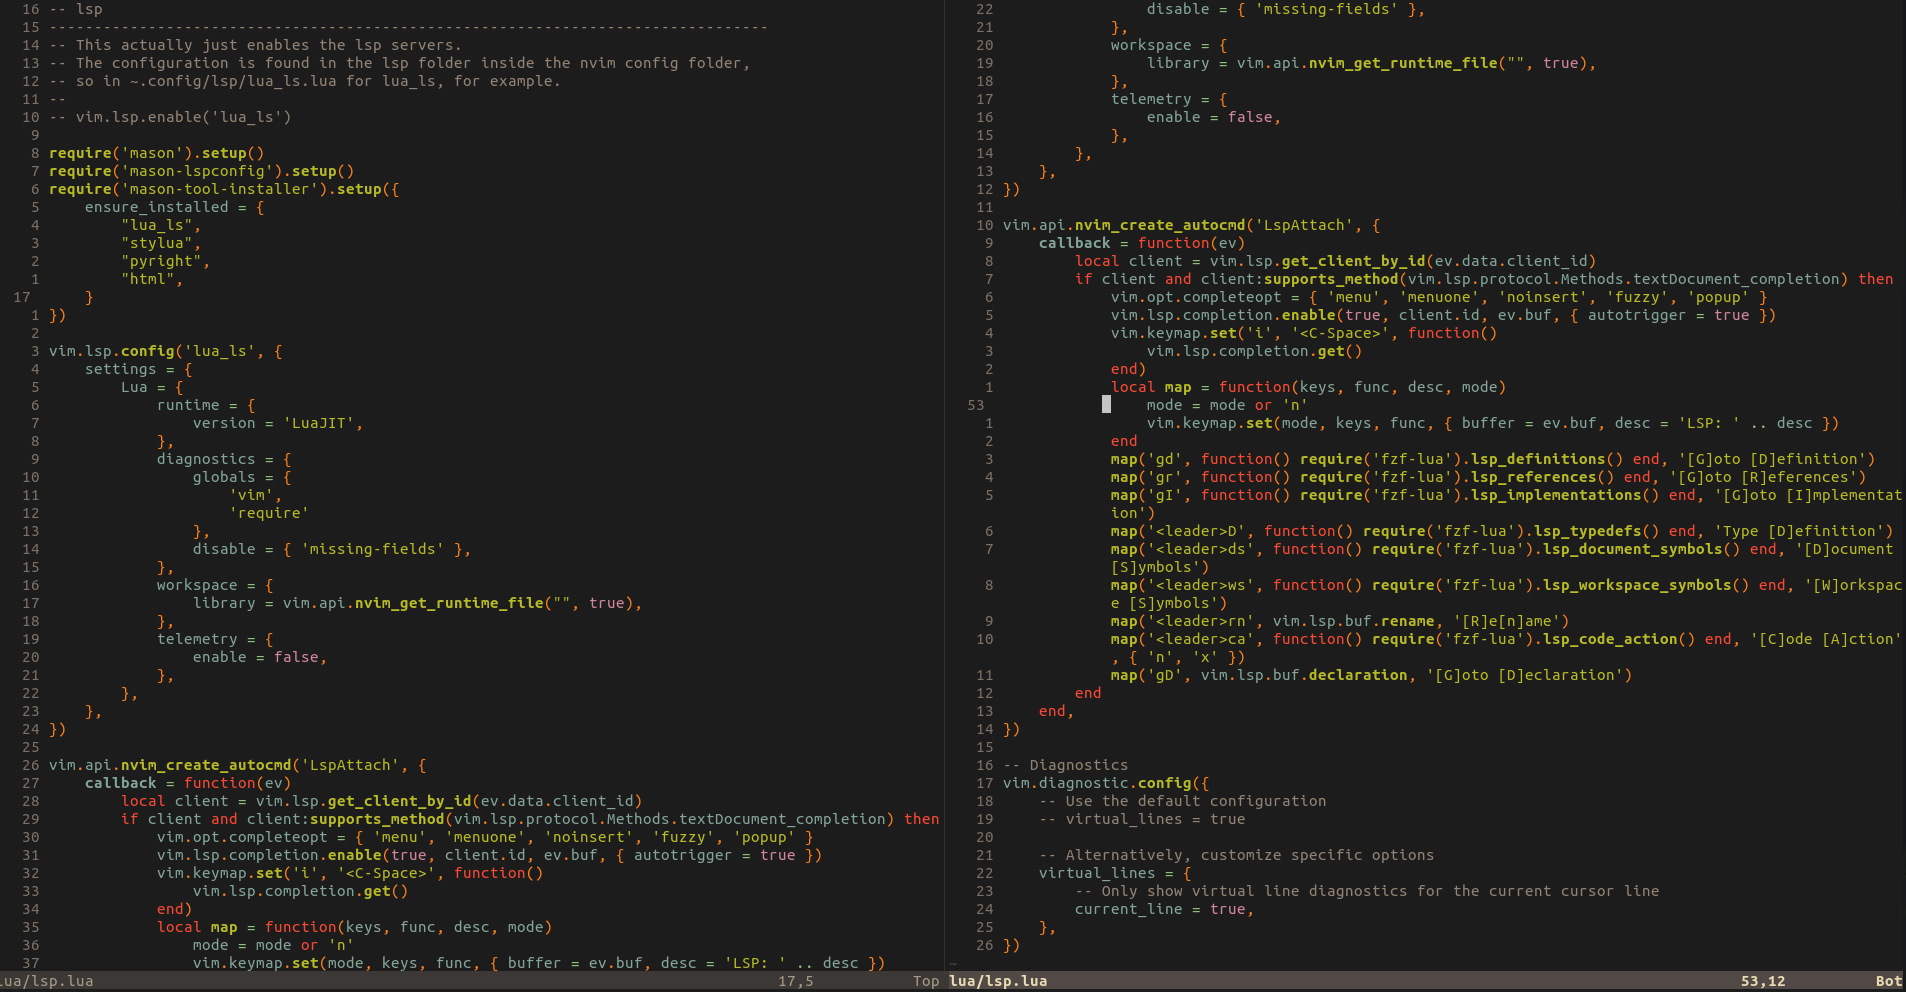Click 'diagnostics = {' in the left pane
Viewport: 1906px width, 992px height.
pyautogui.click(x=224, y=459)
